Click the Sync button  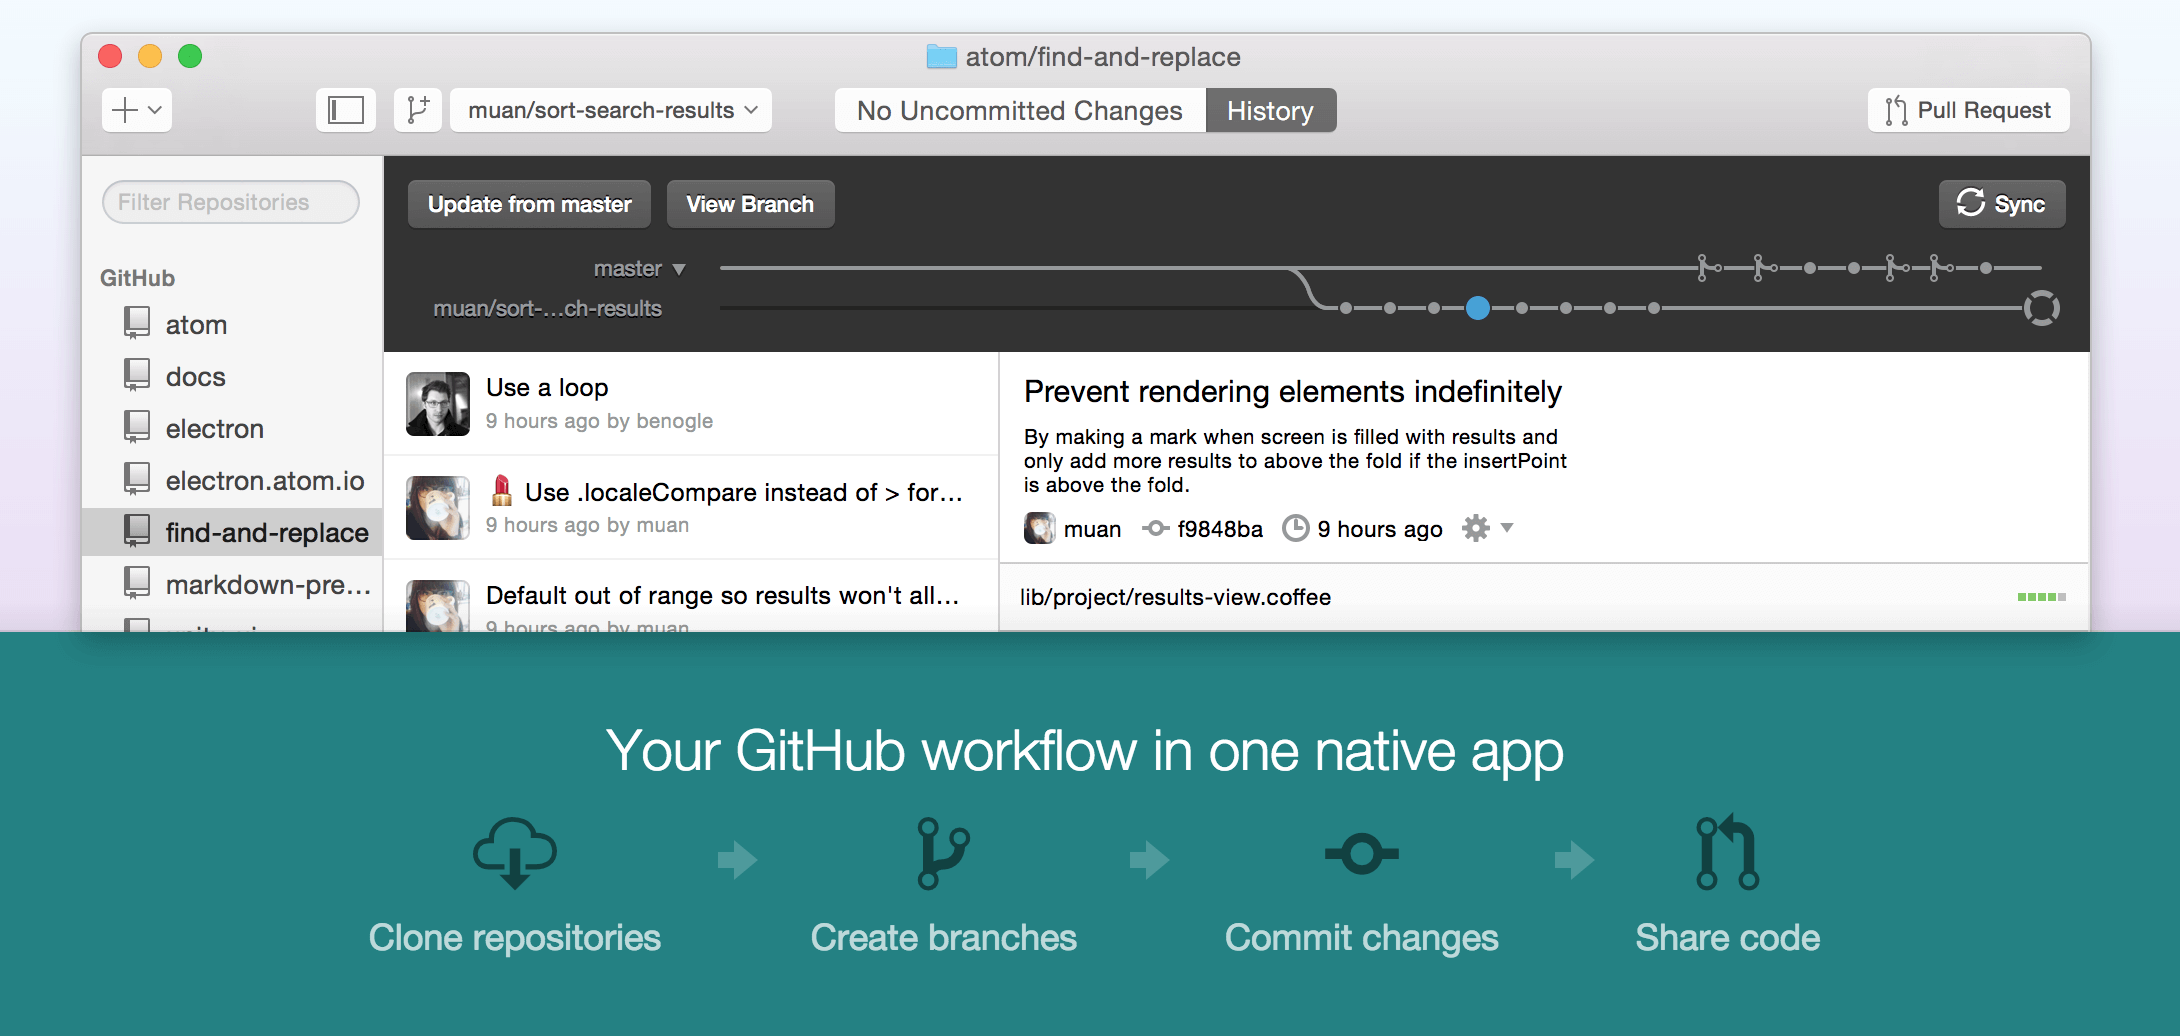coord(2002,204)
